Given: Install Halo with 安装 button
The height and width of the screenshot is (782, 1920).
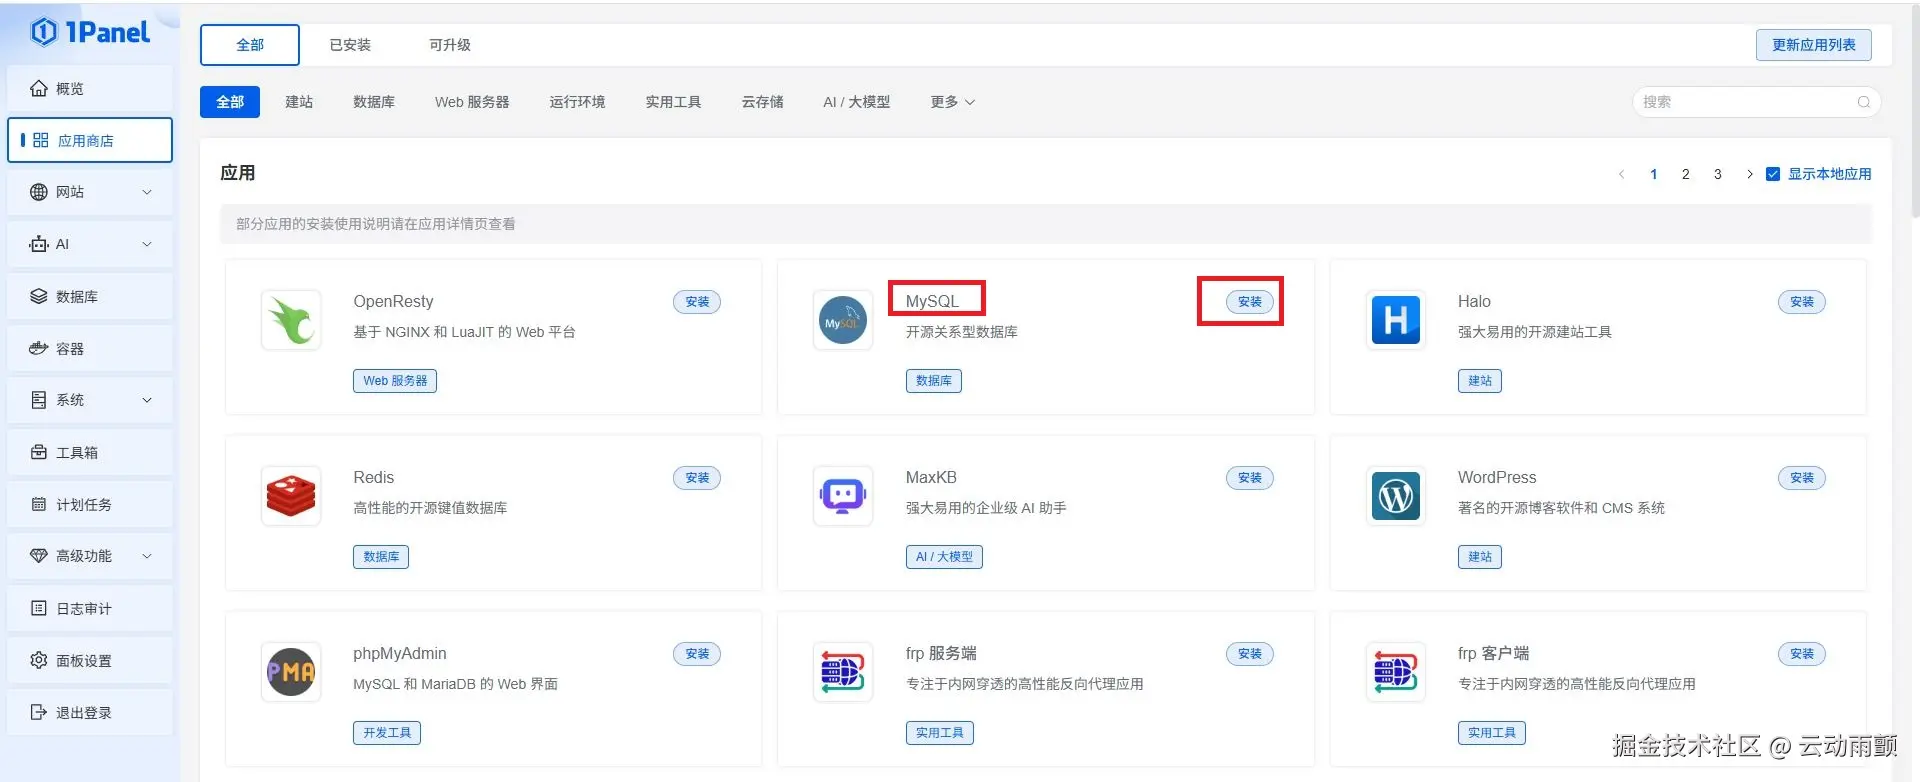Looking at the screenshot, I should coord(1802,302).
